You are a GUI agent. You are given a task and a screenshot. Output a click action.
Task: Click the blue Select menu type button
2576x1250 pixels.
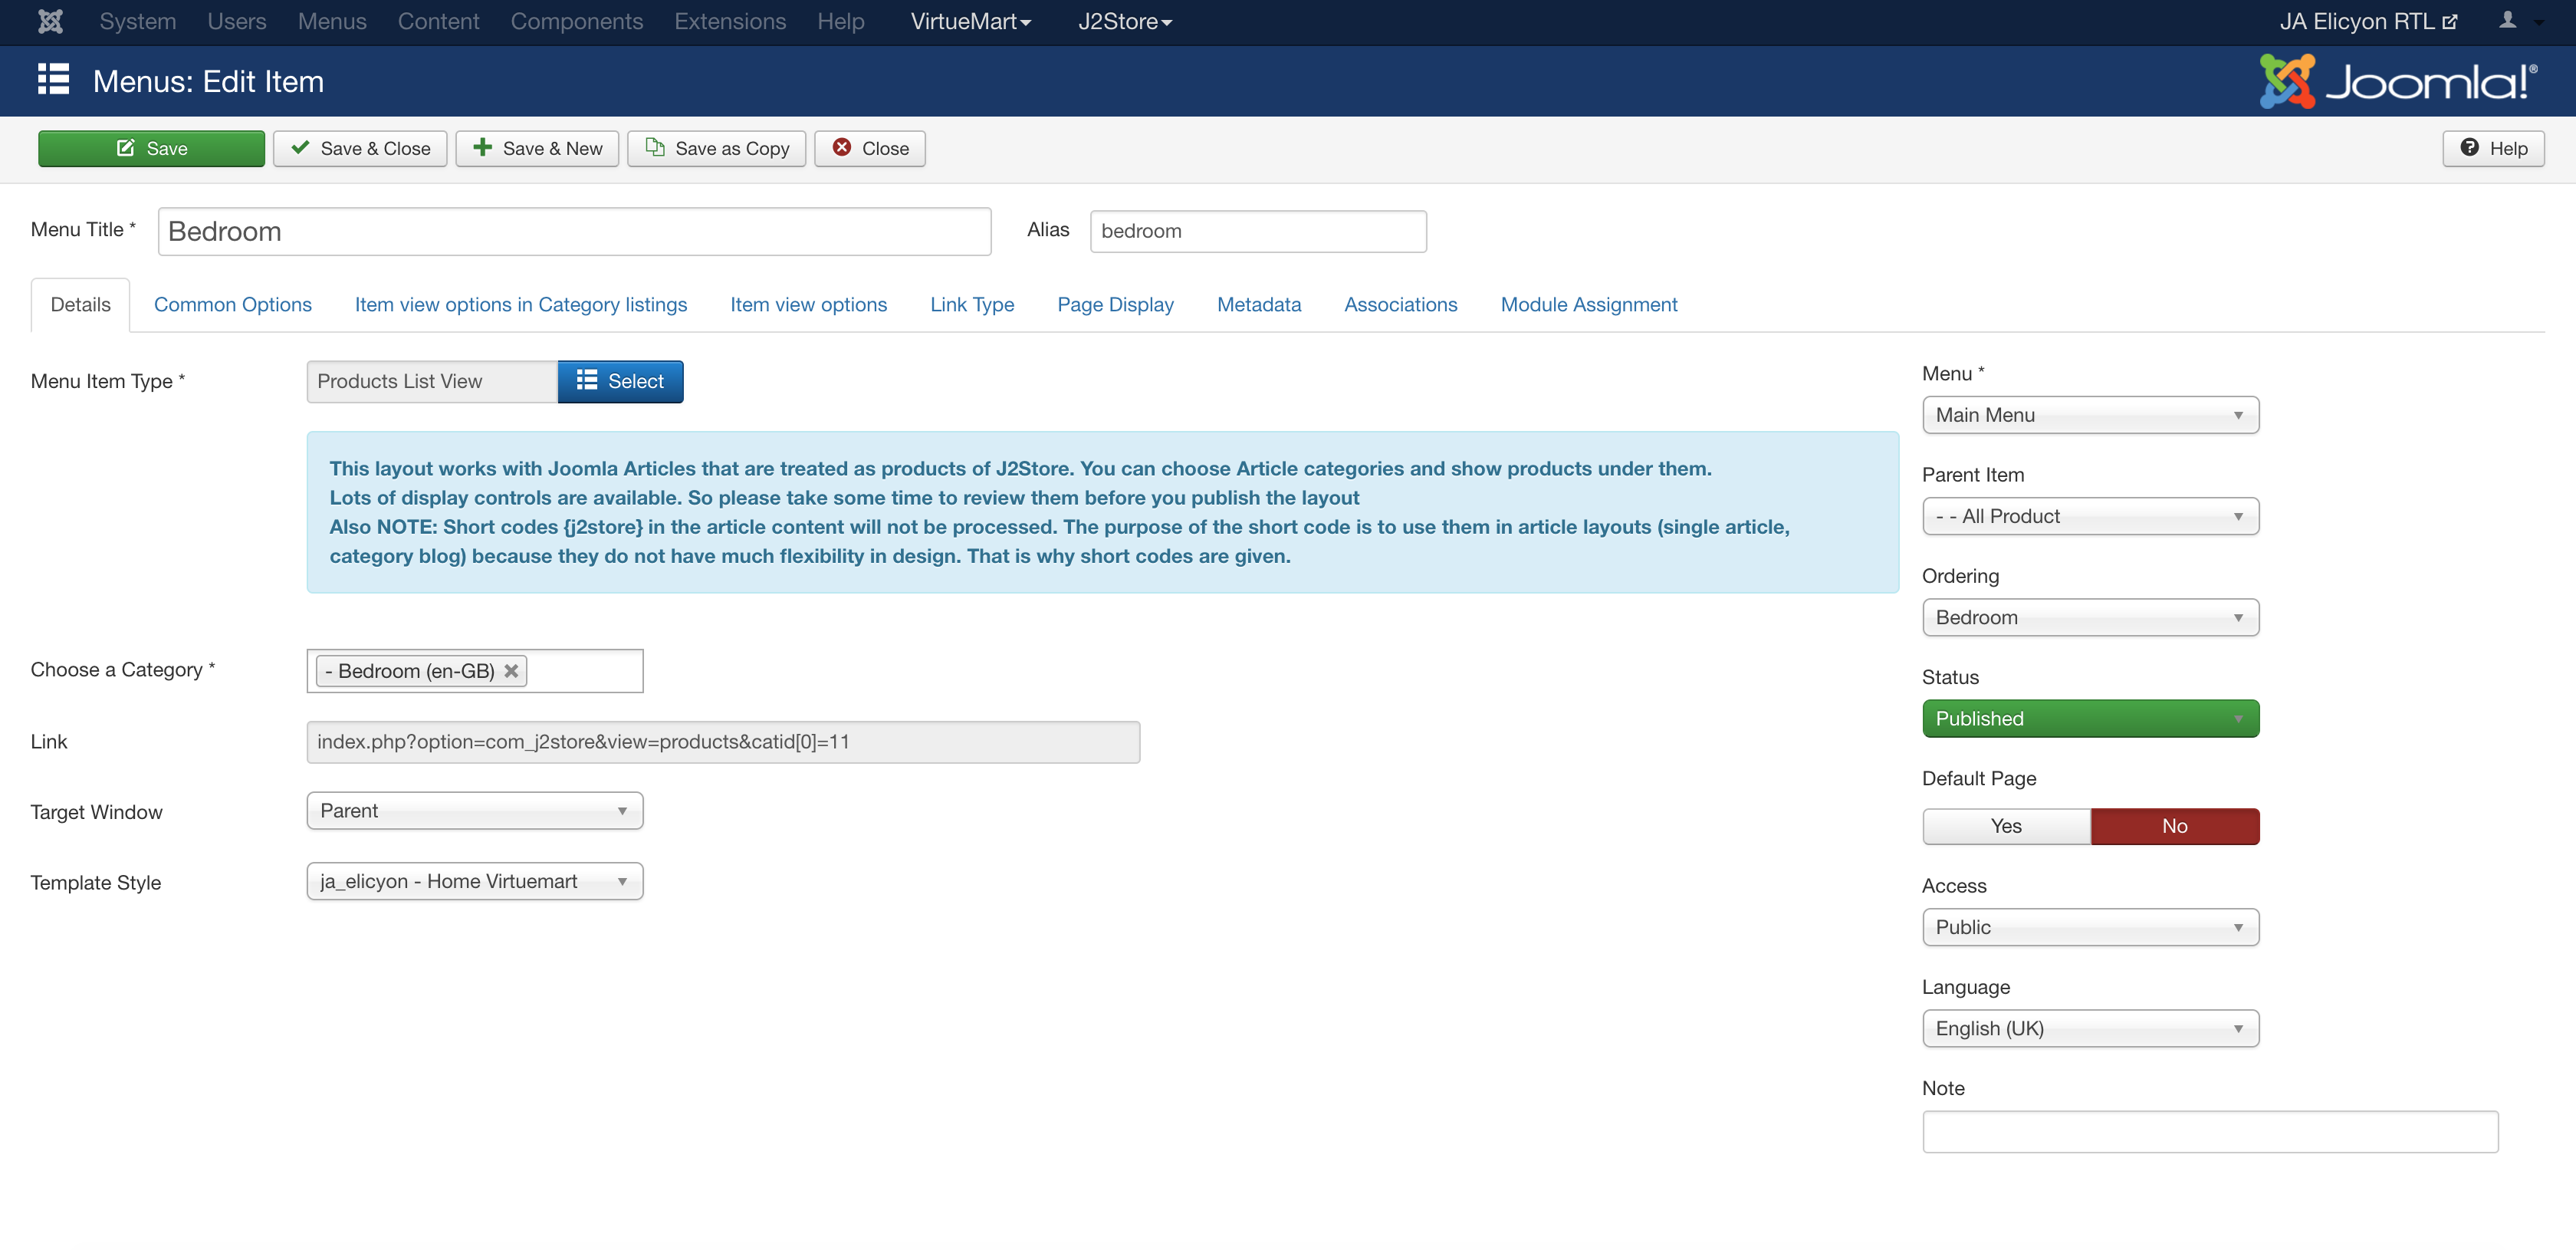[620, 381]
